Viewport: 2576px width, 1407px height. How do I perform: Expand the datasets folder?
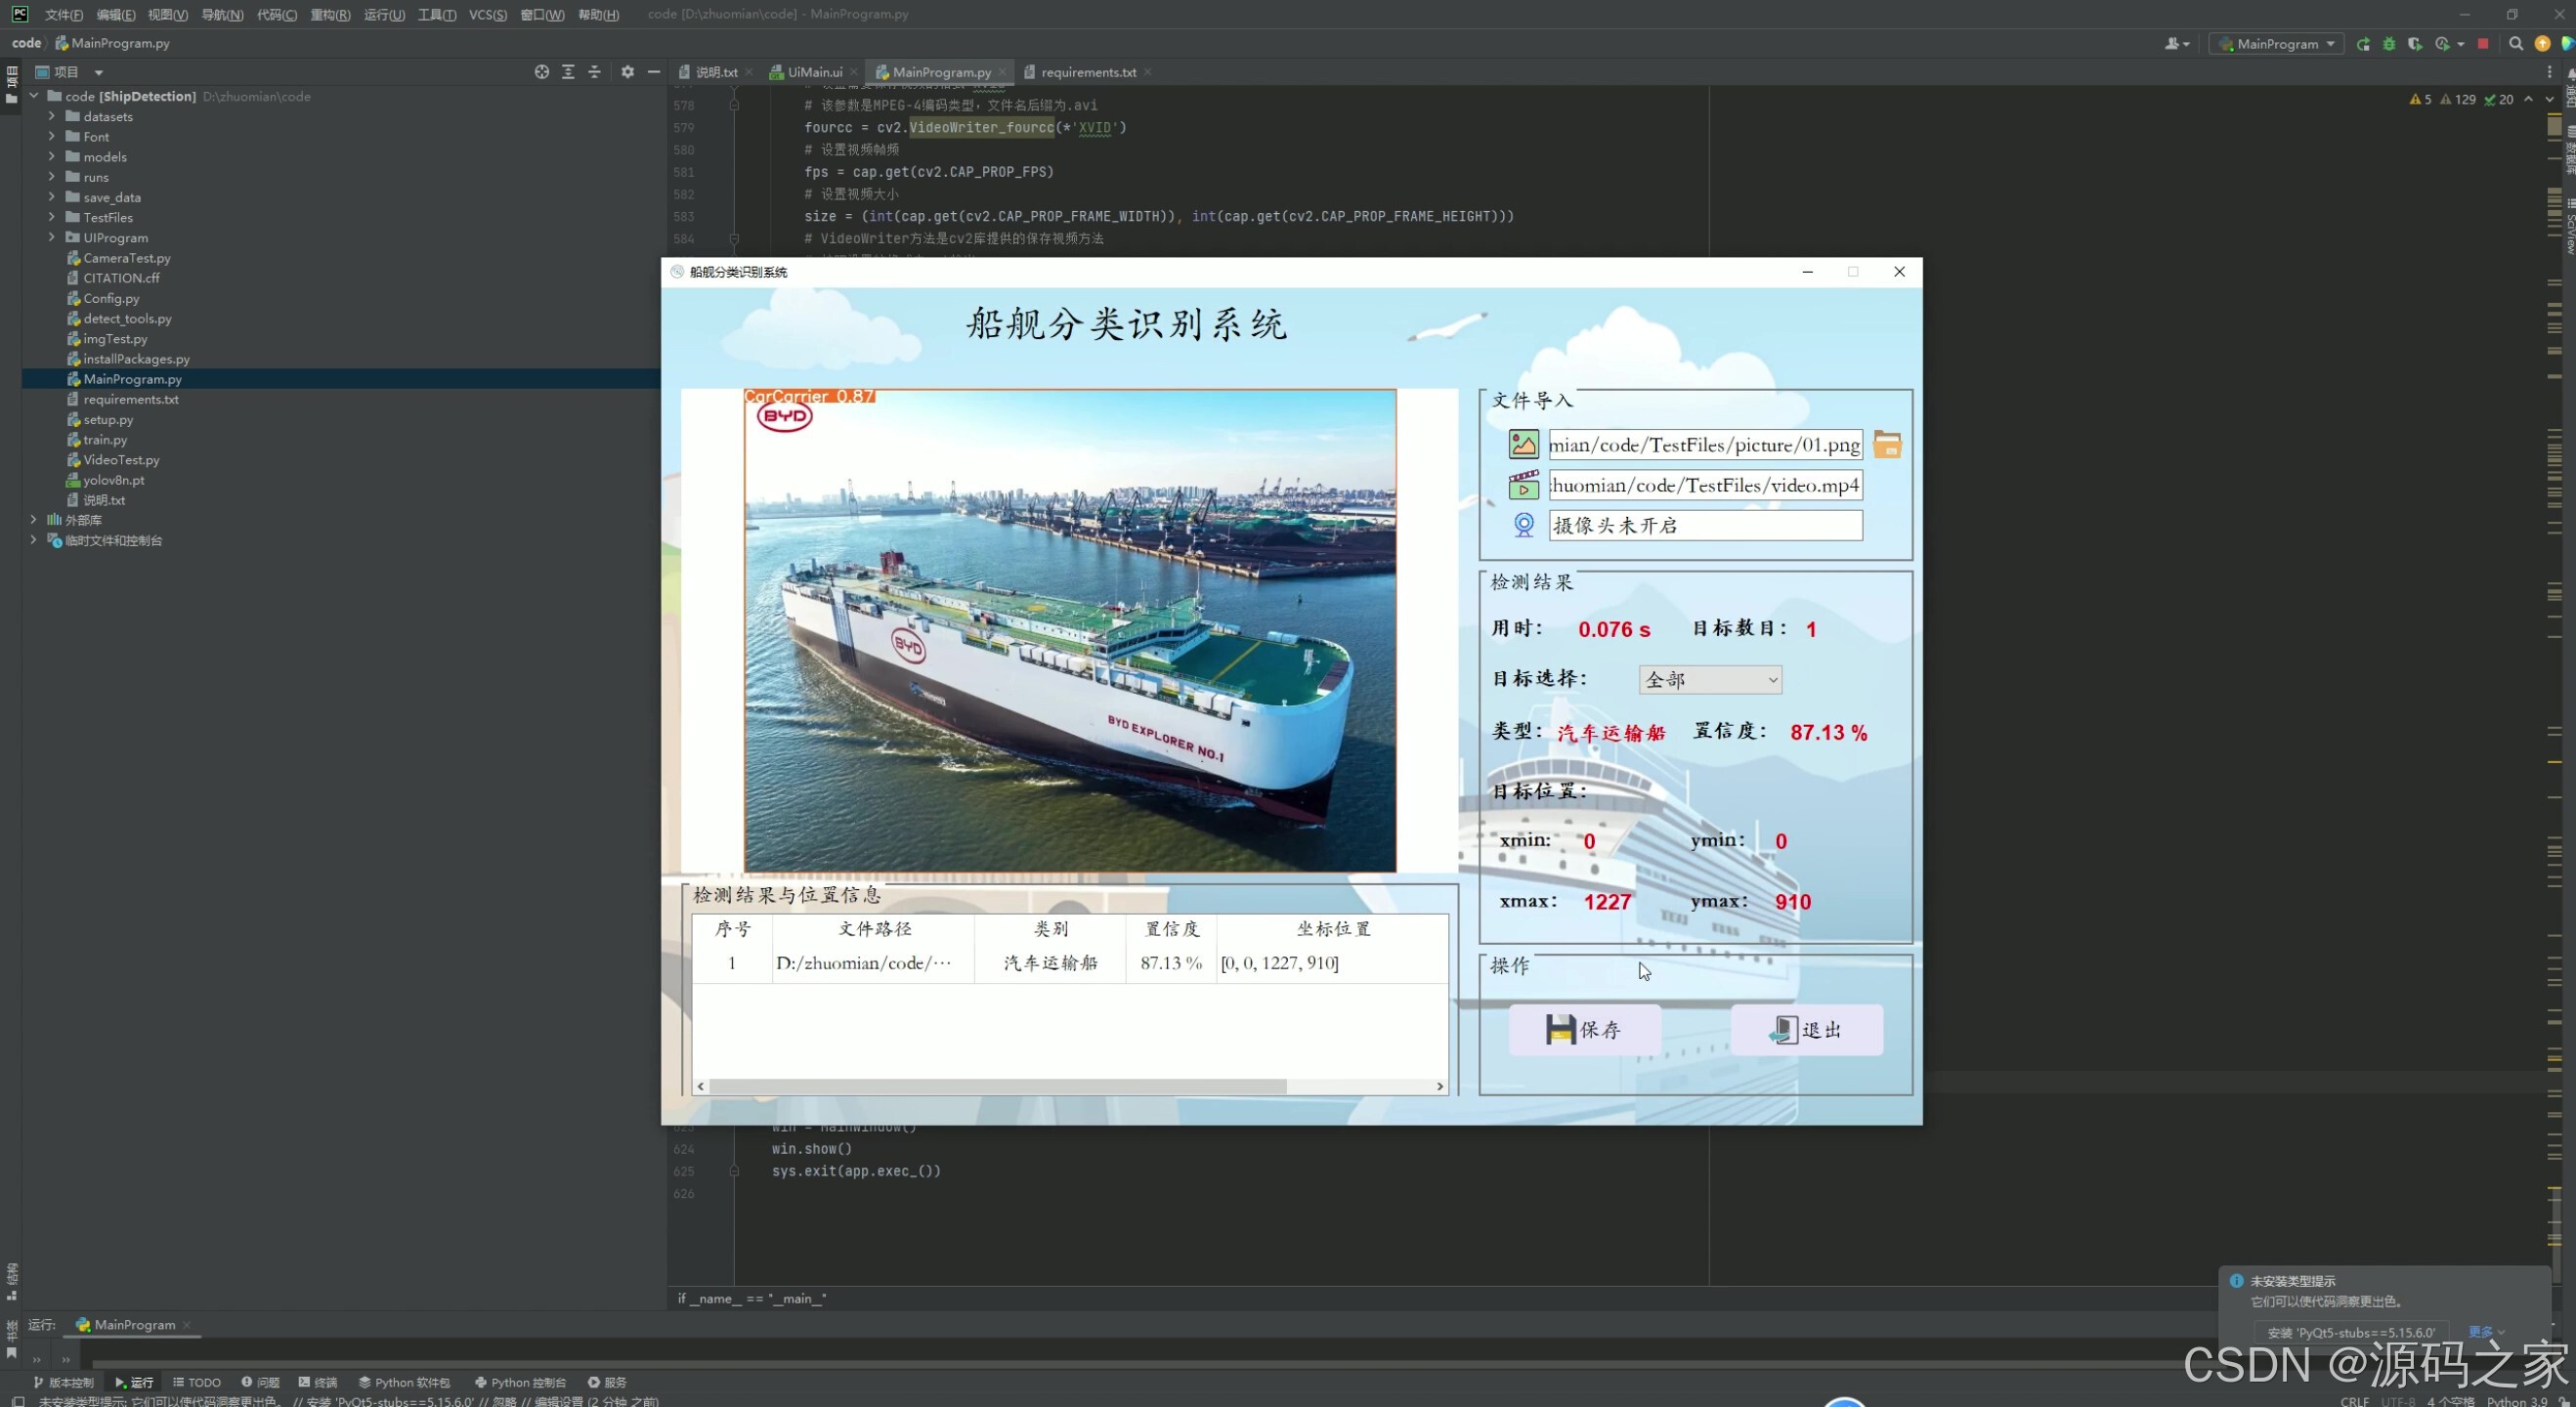coord(52,116)
